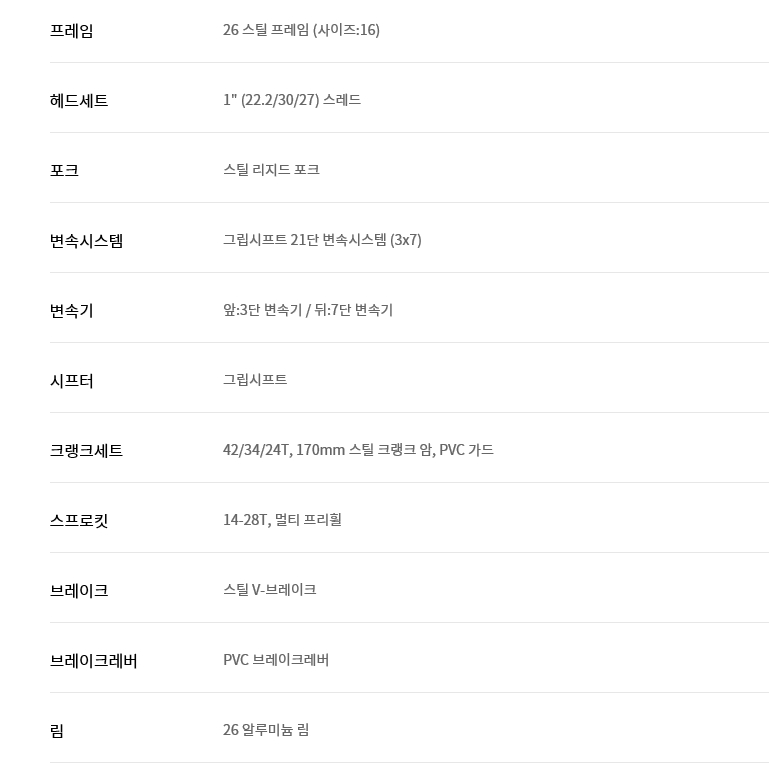Viewport: 769px width, 763px height.
Task: Click the PVC 브레이크레버 value text
Action: coord(276,660)
